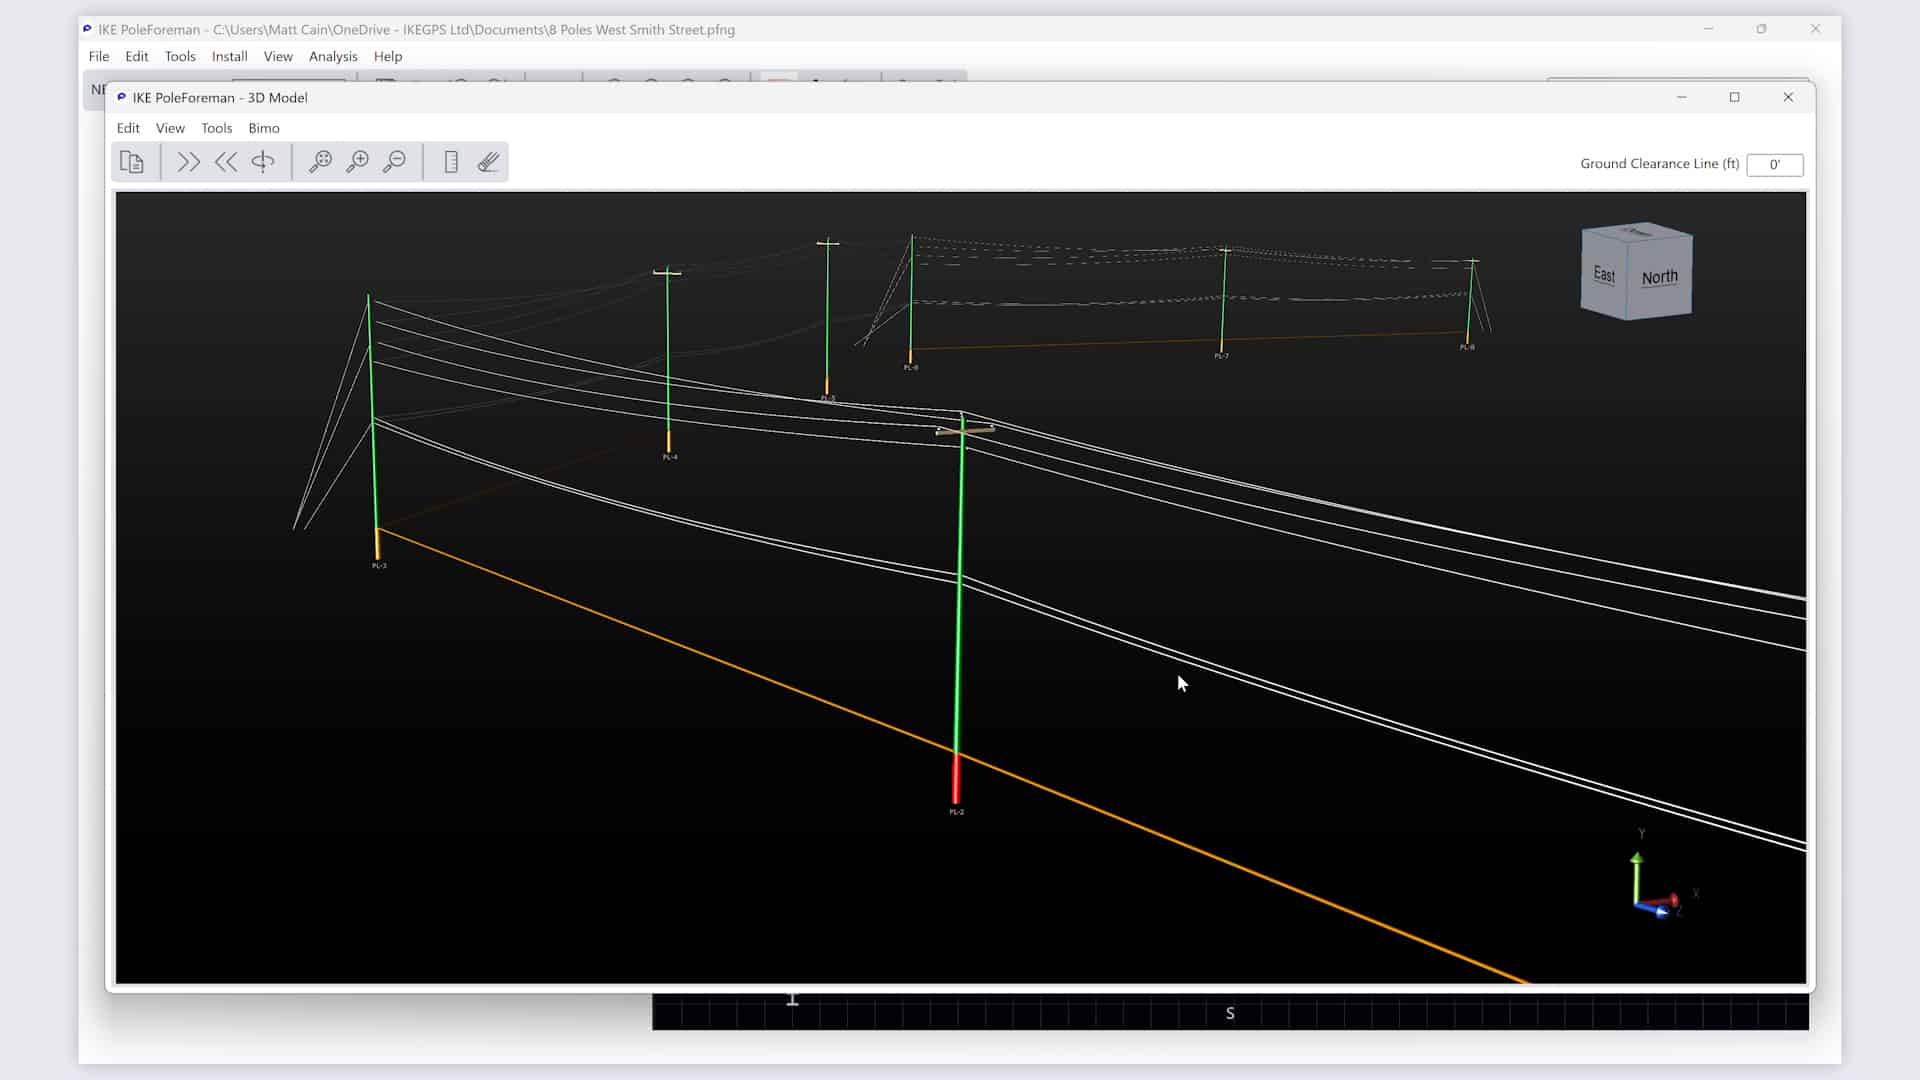
Task: Zoom in on the 3D model
Action: tap(358, 161)
